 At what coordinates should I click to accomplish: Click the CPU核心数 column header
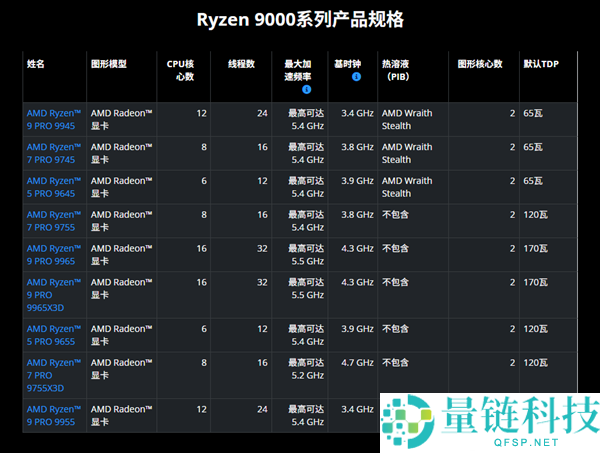pyautogui.click(x=181, y=70)
